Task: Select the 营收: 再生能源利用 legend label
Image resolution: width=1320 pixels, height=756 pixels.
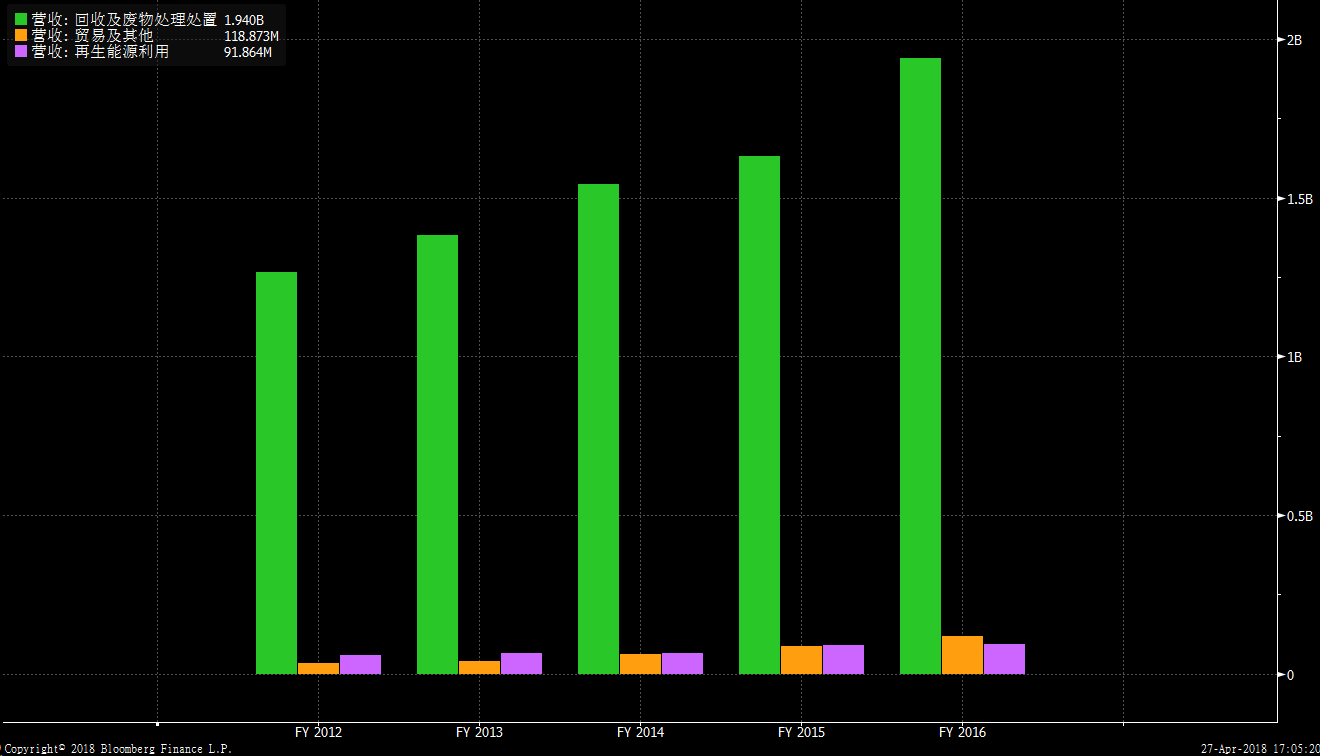Action: (x=100, y=52)
